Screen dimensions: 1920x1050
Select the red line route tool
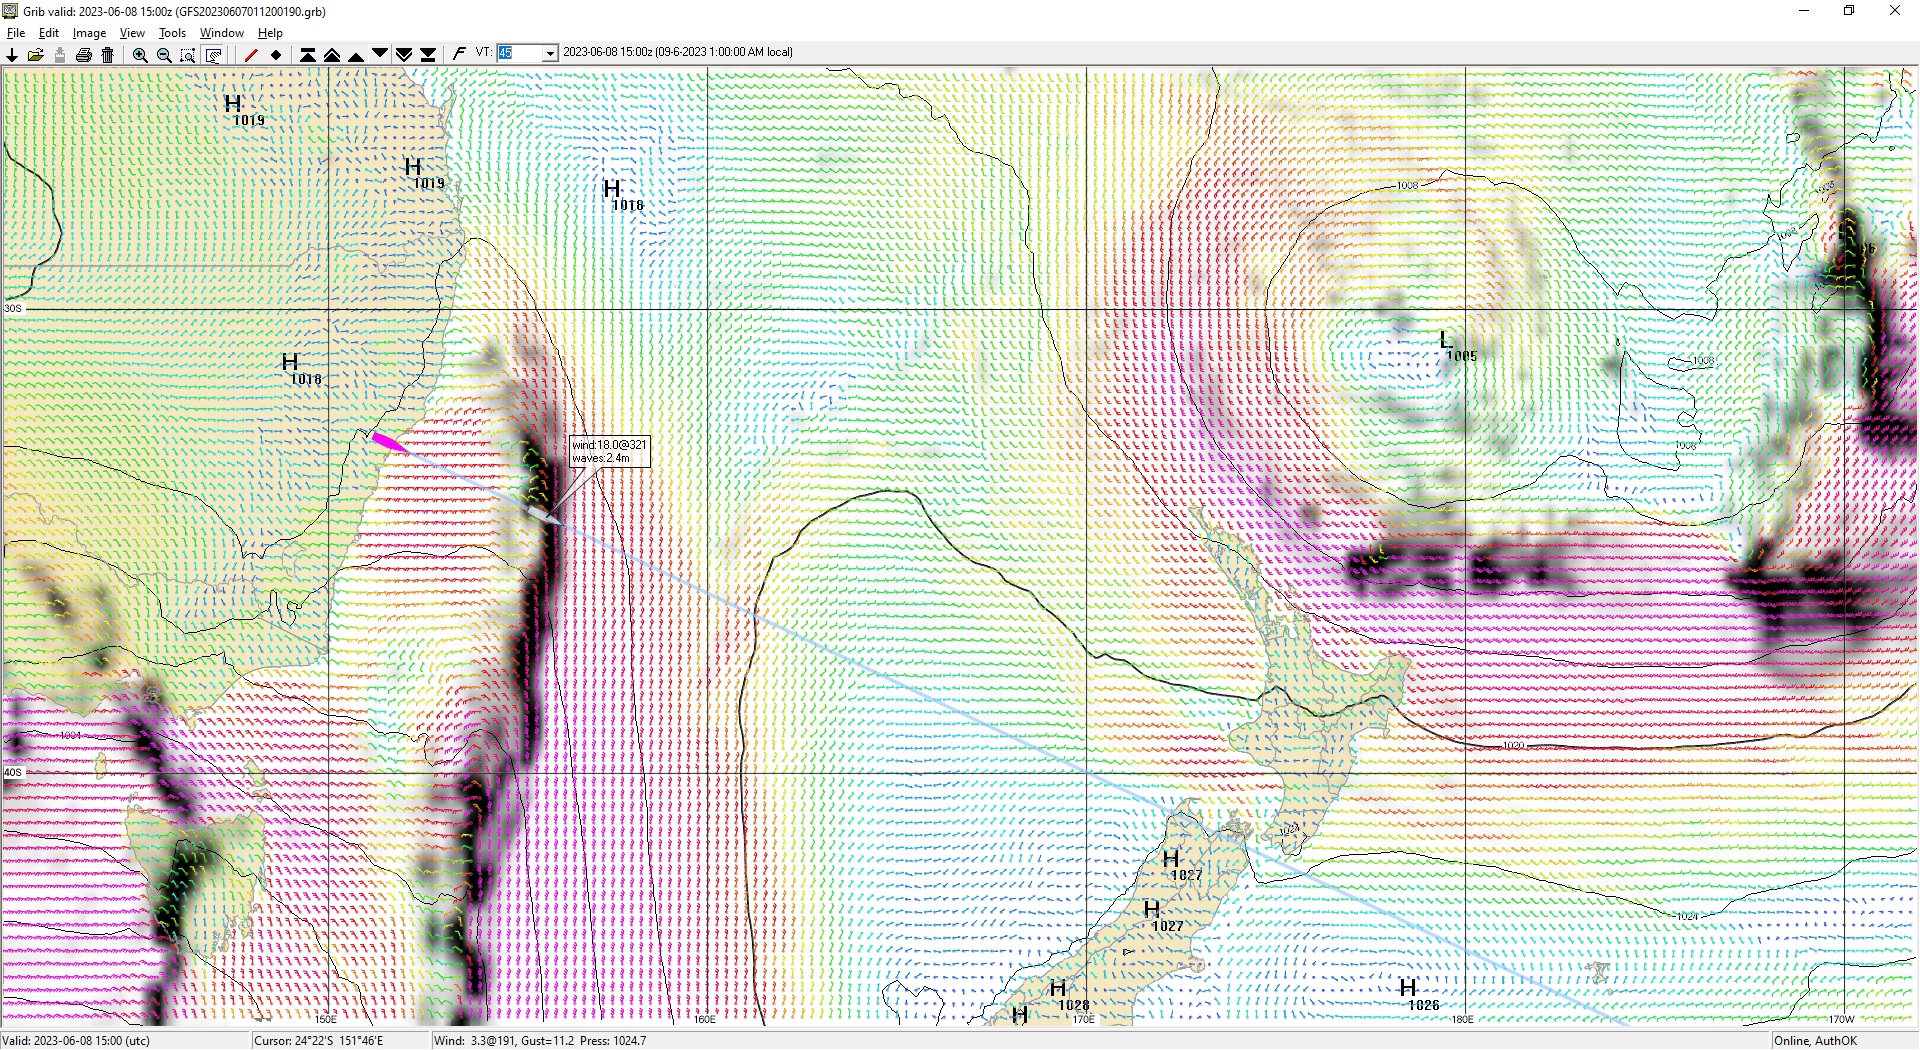coord(251,55)
